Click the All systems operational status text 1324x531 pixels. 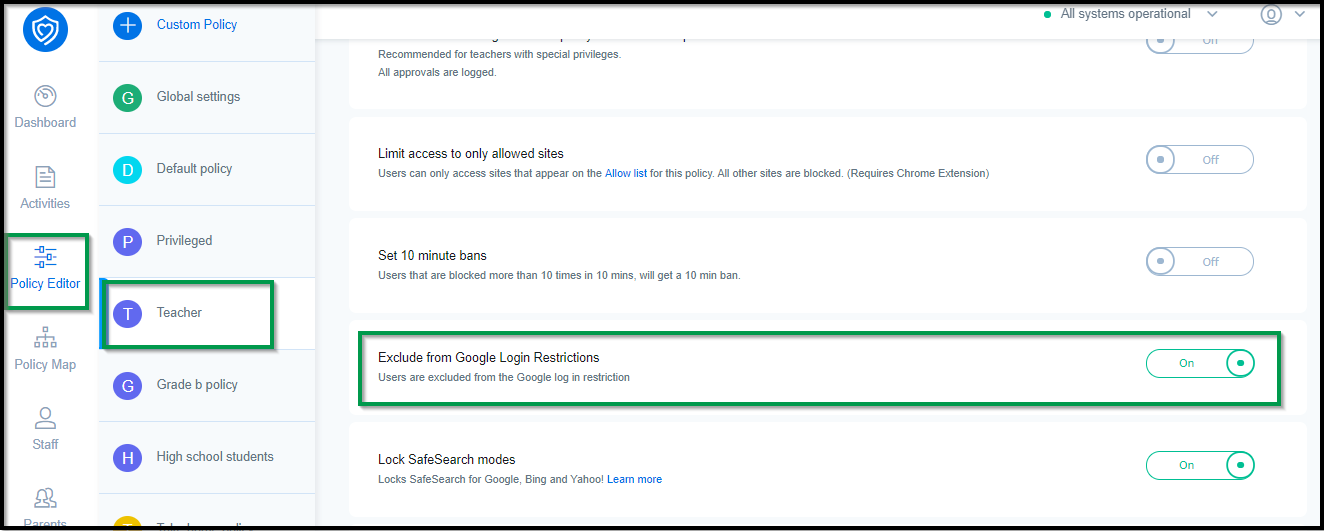pyautogui.click(x=1125, y=14)
